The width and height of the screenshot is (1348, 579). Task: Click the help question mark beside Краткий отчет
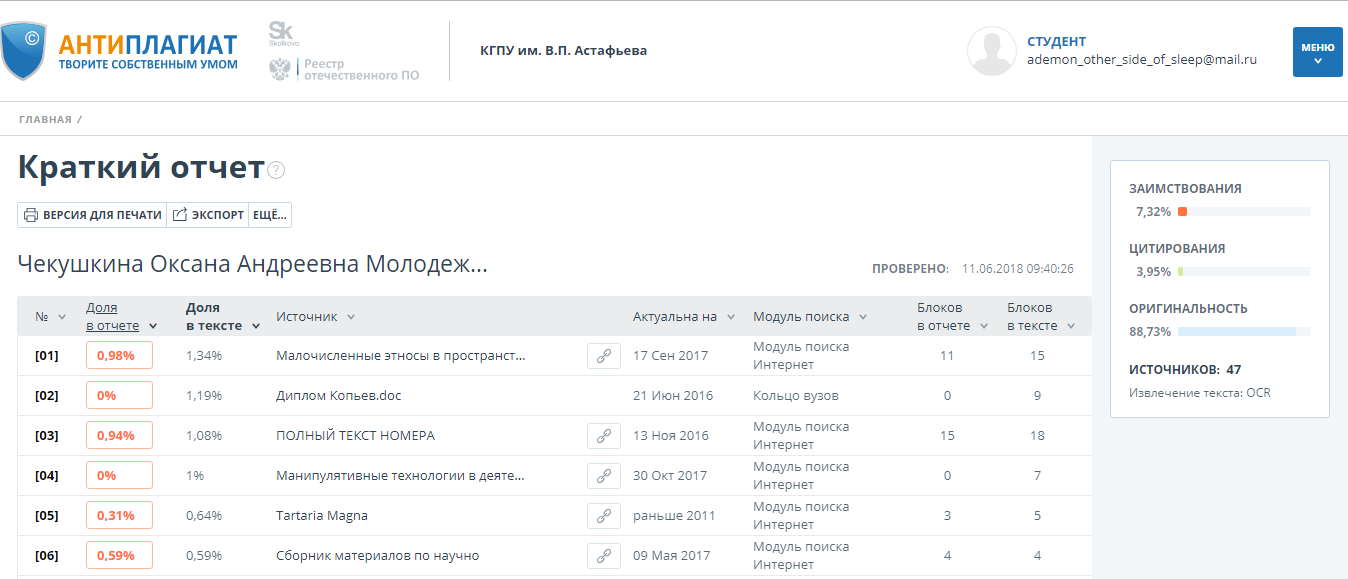pos(276,170)
